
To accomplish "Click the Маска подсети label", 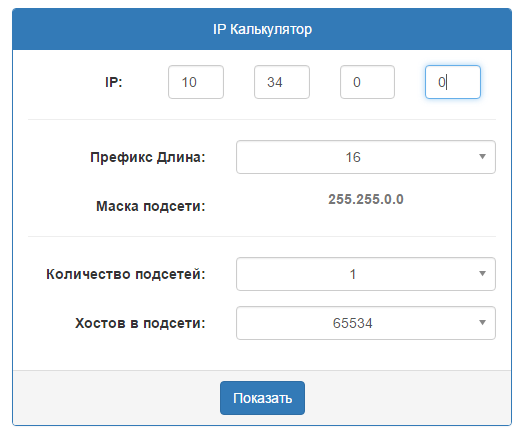I will pos(151,206).
